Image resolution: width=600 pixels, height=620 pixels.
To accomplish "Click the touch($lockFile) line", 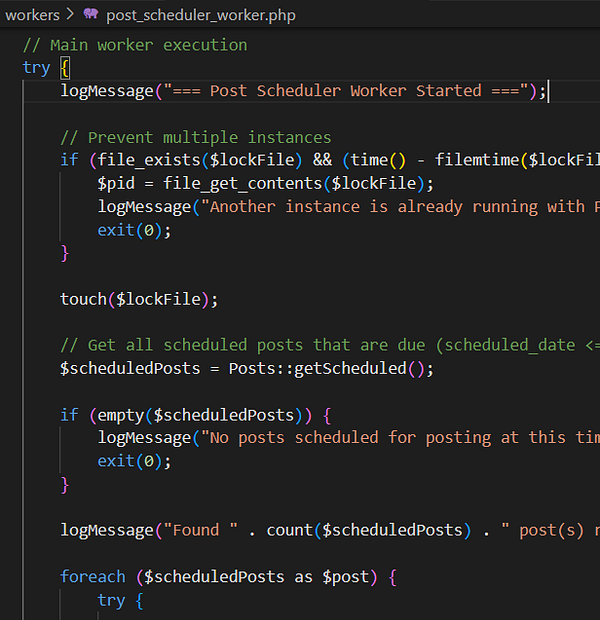I will coord(139,299).
